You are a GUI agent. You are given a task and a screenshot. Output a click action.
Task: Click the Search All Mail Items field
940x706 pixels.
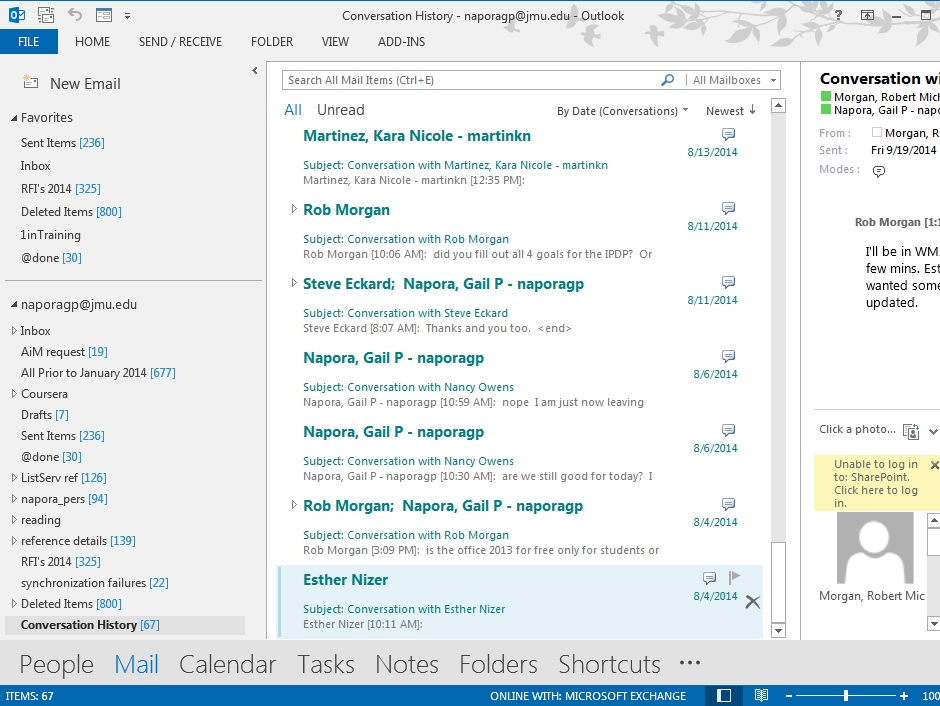[472, 80]
